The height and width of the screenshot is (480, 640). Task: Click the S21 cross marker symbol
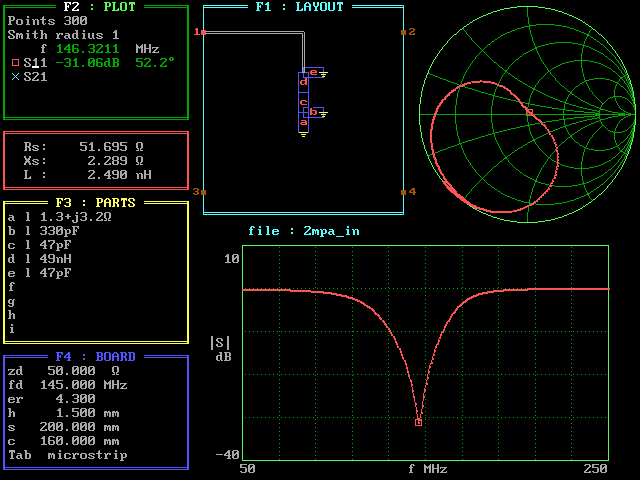[15, 76]
